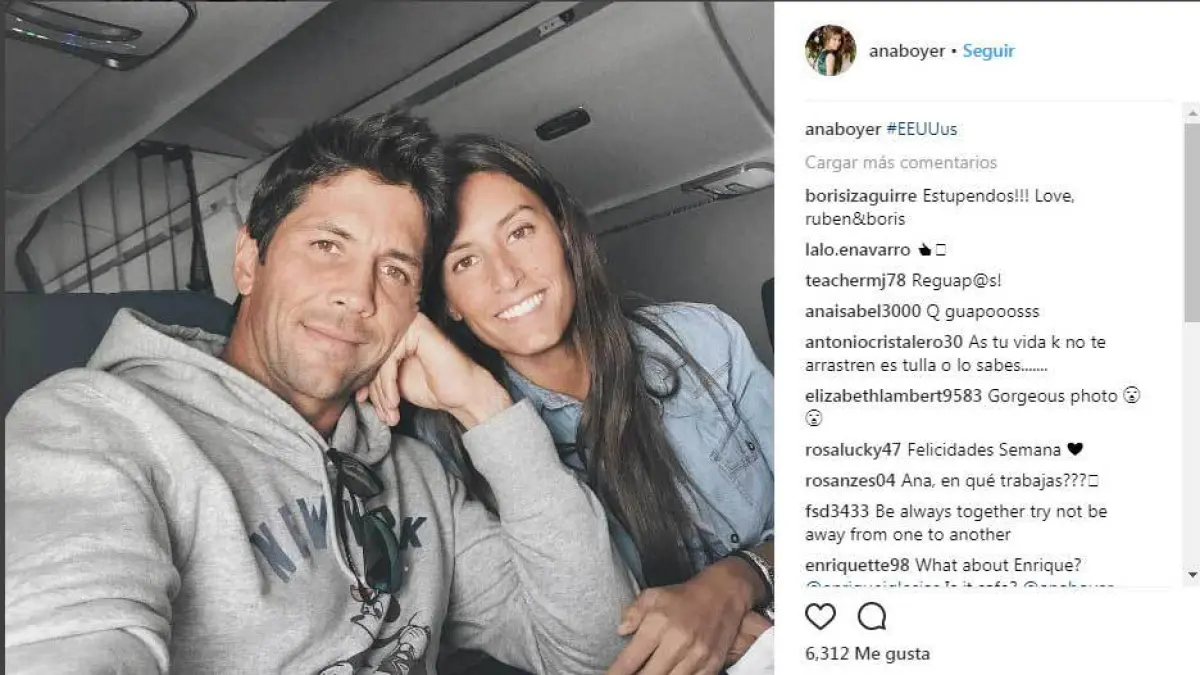The image size is (1200, 675).
Task: Open elizabethlambert9583's profile
Action: coord(894,396)
